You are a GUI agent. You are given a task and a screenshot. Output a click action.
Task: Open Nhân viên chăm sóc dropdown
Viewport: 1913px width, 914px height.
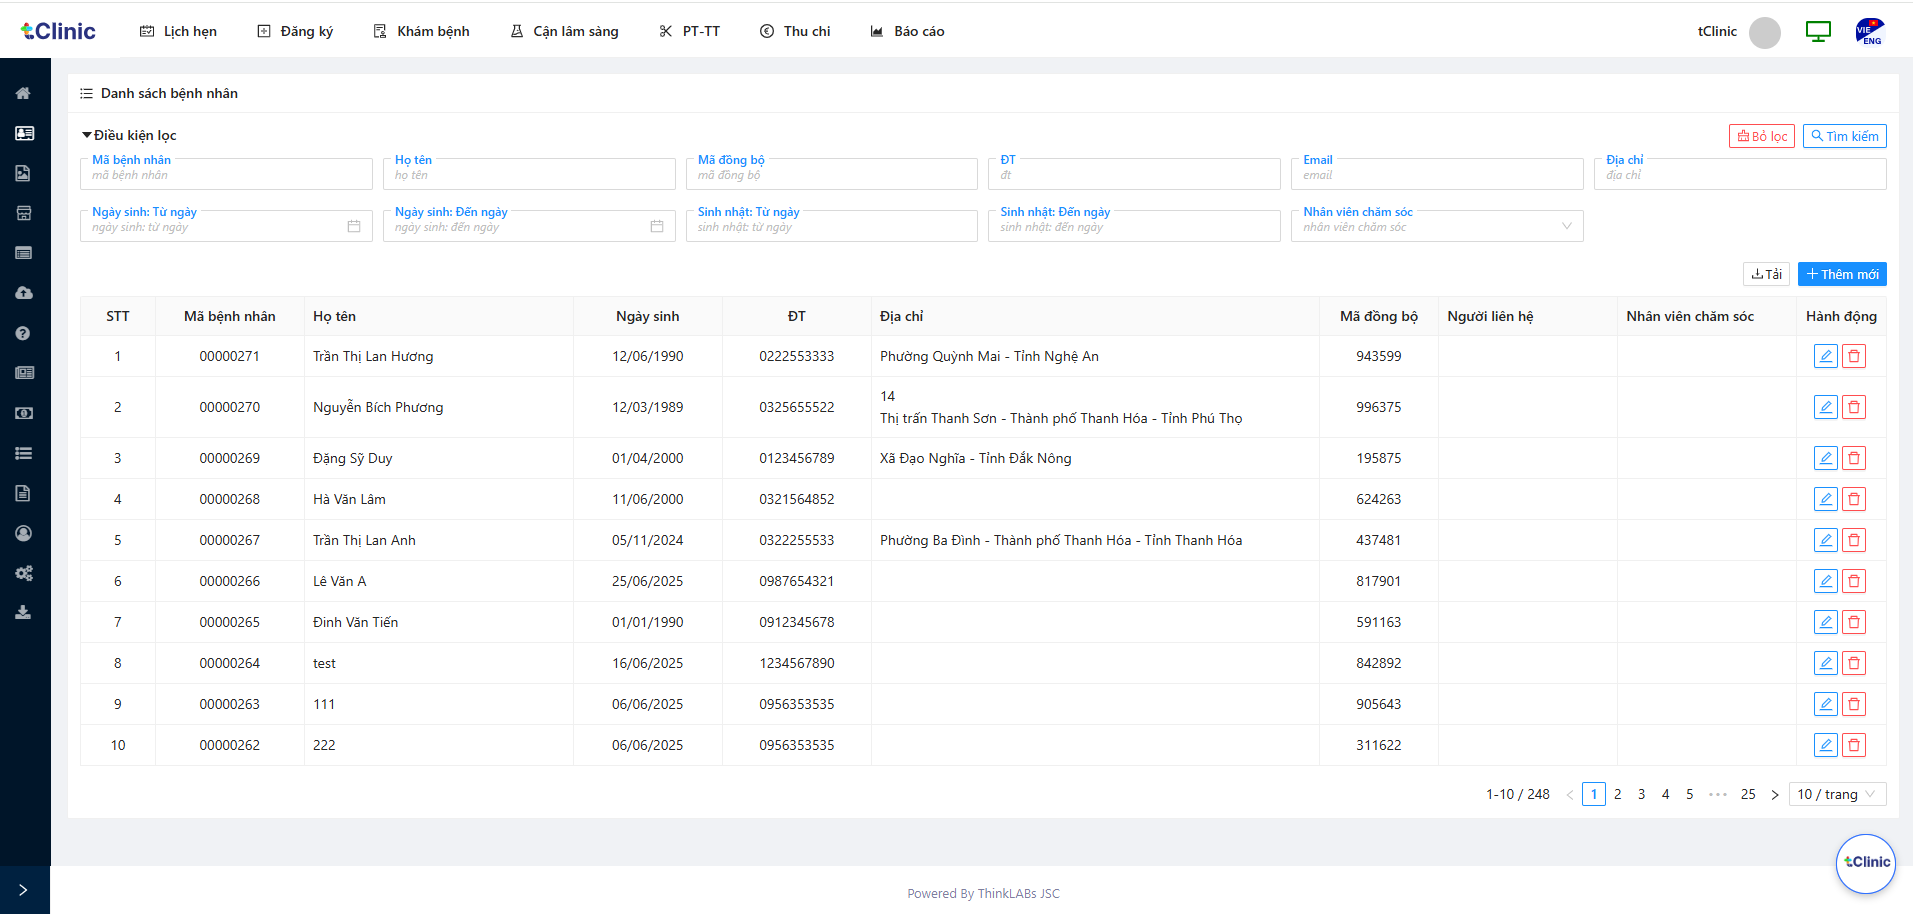[x=1437, y=226]
